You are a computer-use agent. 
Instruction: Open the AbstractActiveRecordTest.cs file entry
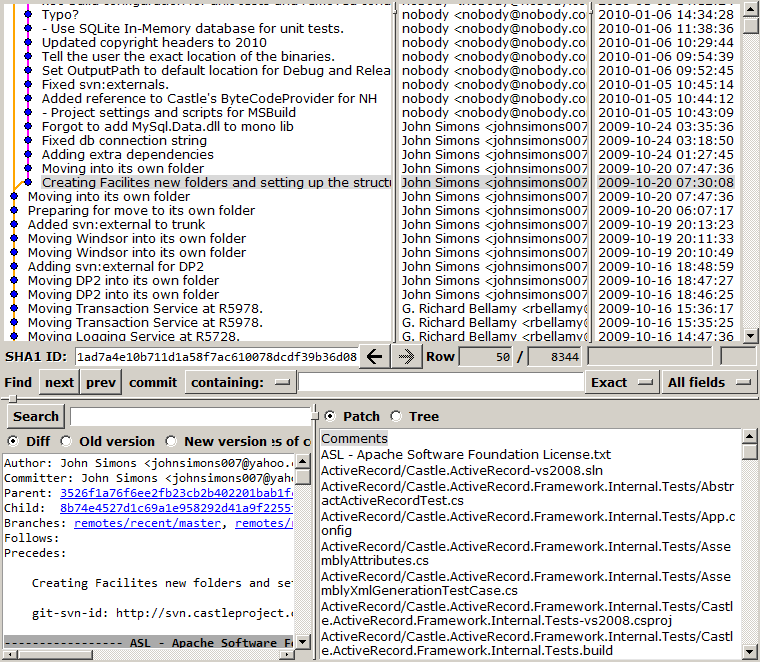(527, 493)
